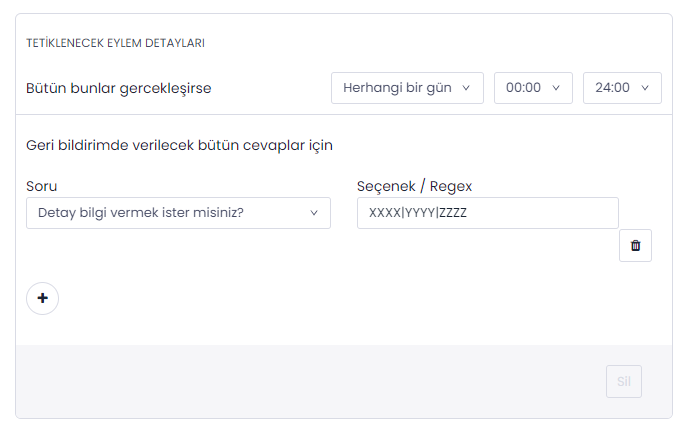This screenshot has height=427, width=686.
Task: Click the "Seçenek / Regex" field label
Action: click(x=414, y=186)
